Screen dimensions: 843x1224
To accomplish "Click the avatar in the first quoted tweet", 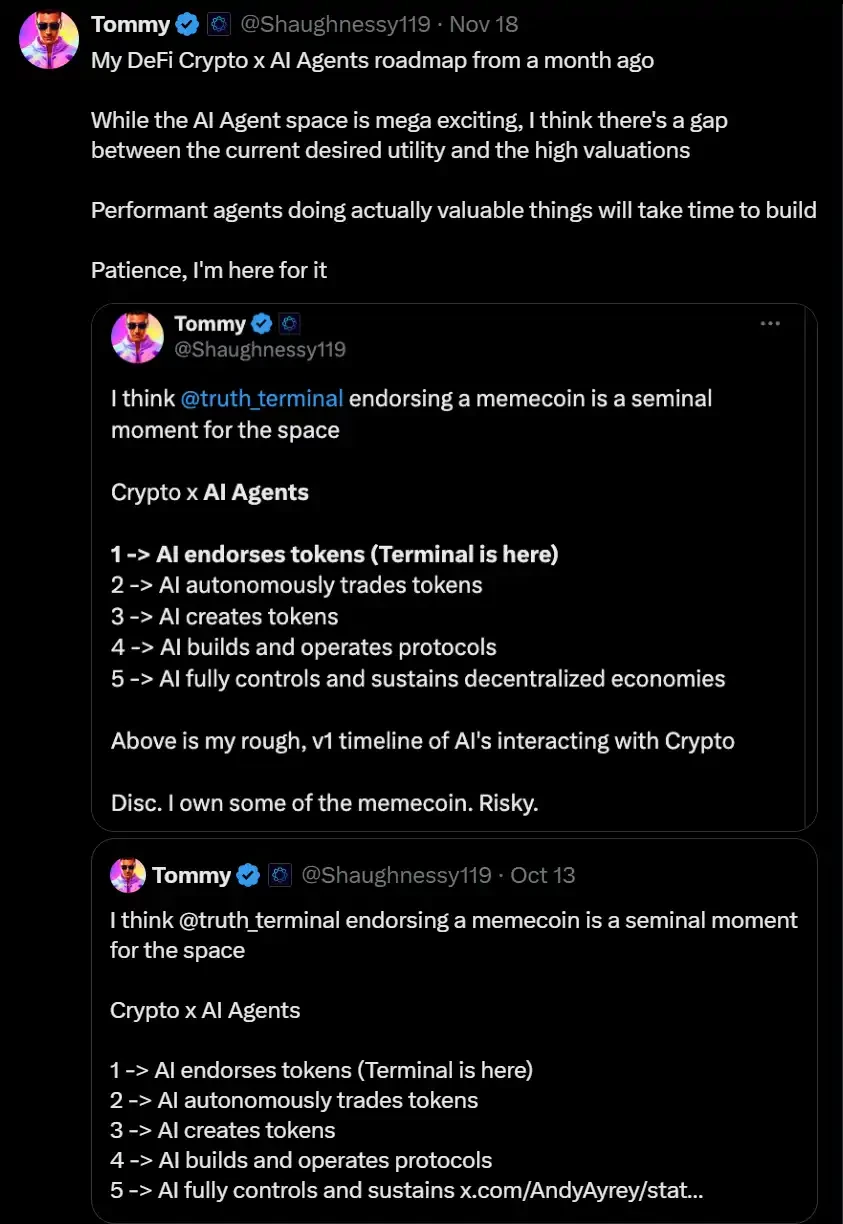I will (137, 337).
